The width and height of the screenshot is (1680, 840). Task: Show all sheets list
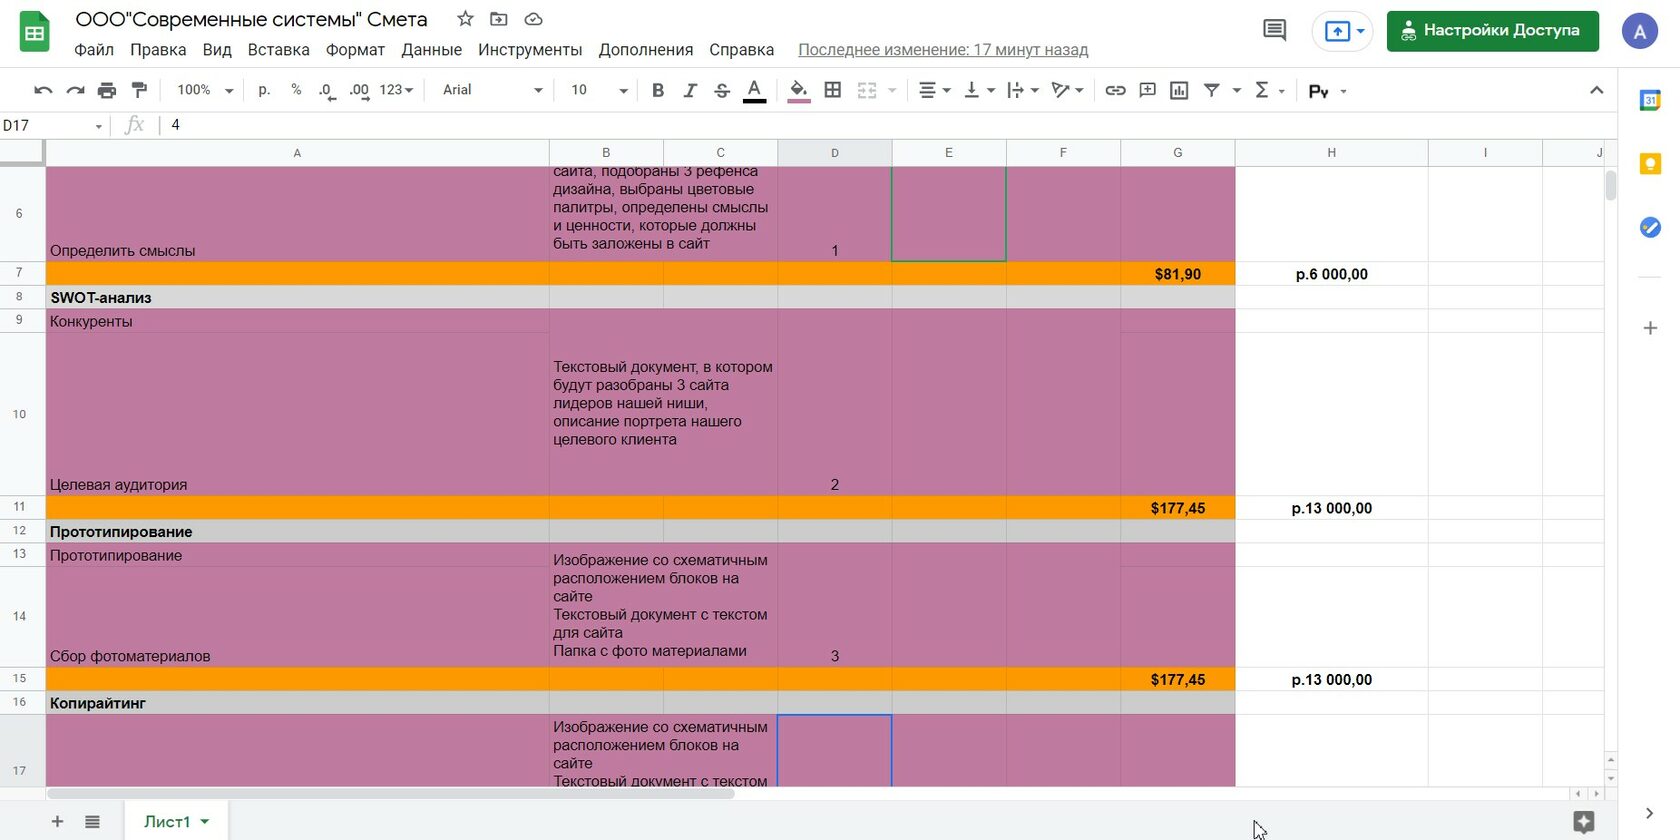pos(92,822)
